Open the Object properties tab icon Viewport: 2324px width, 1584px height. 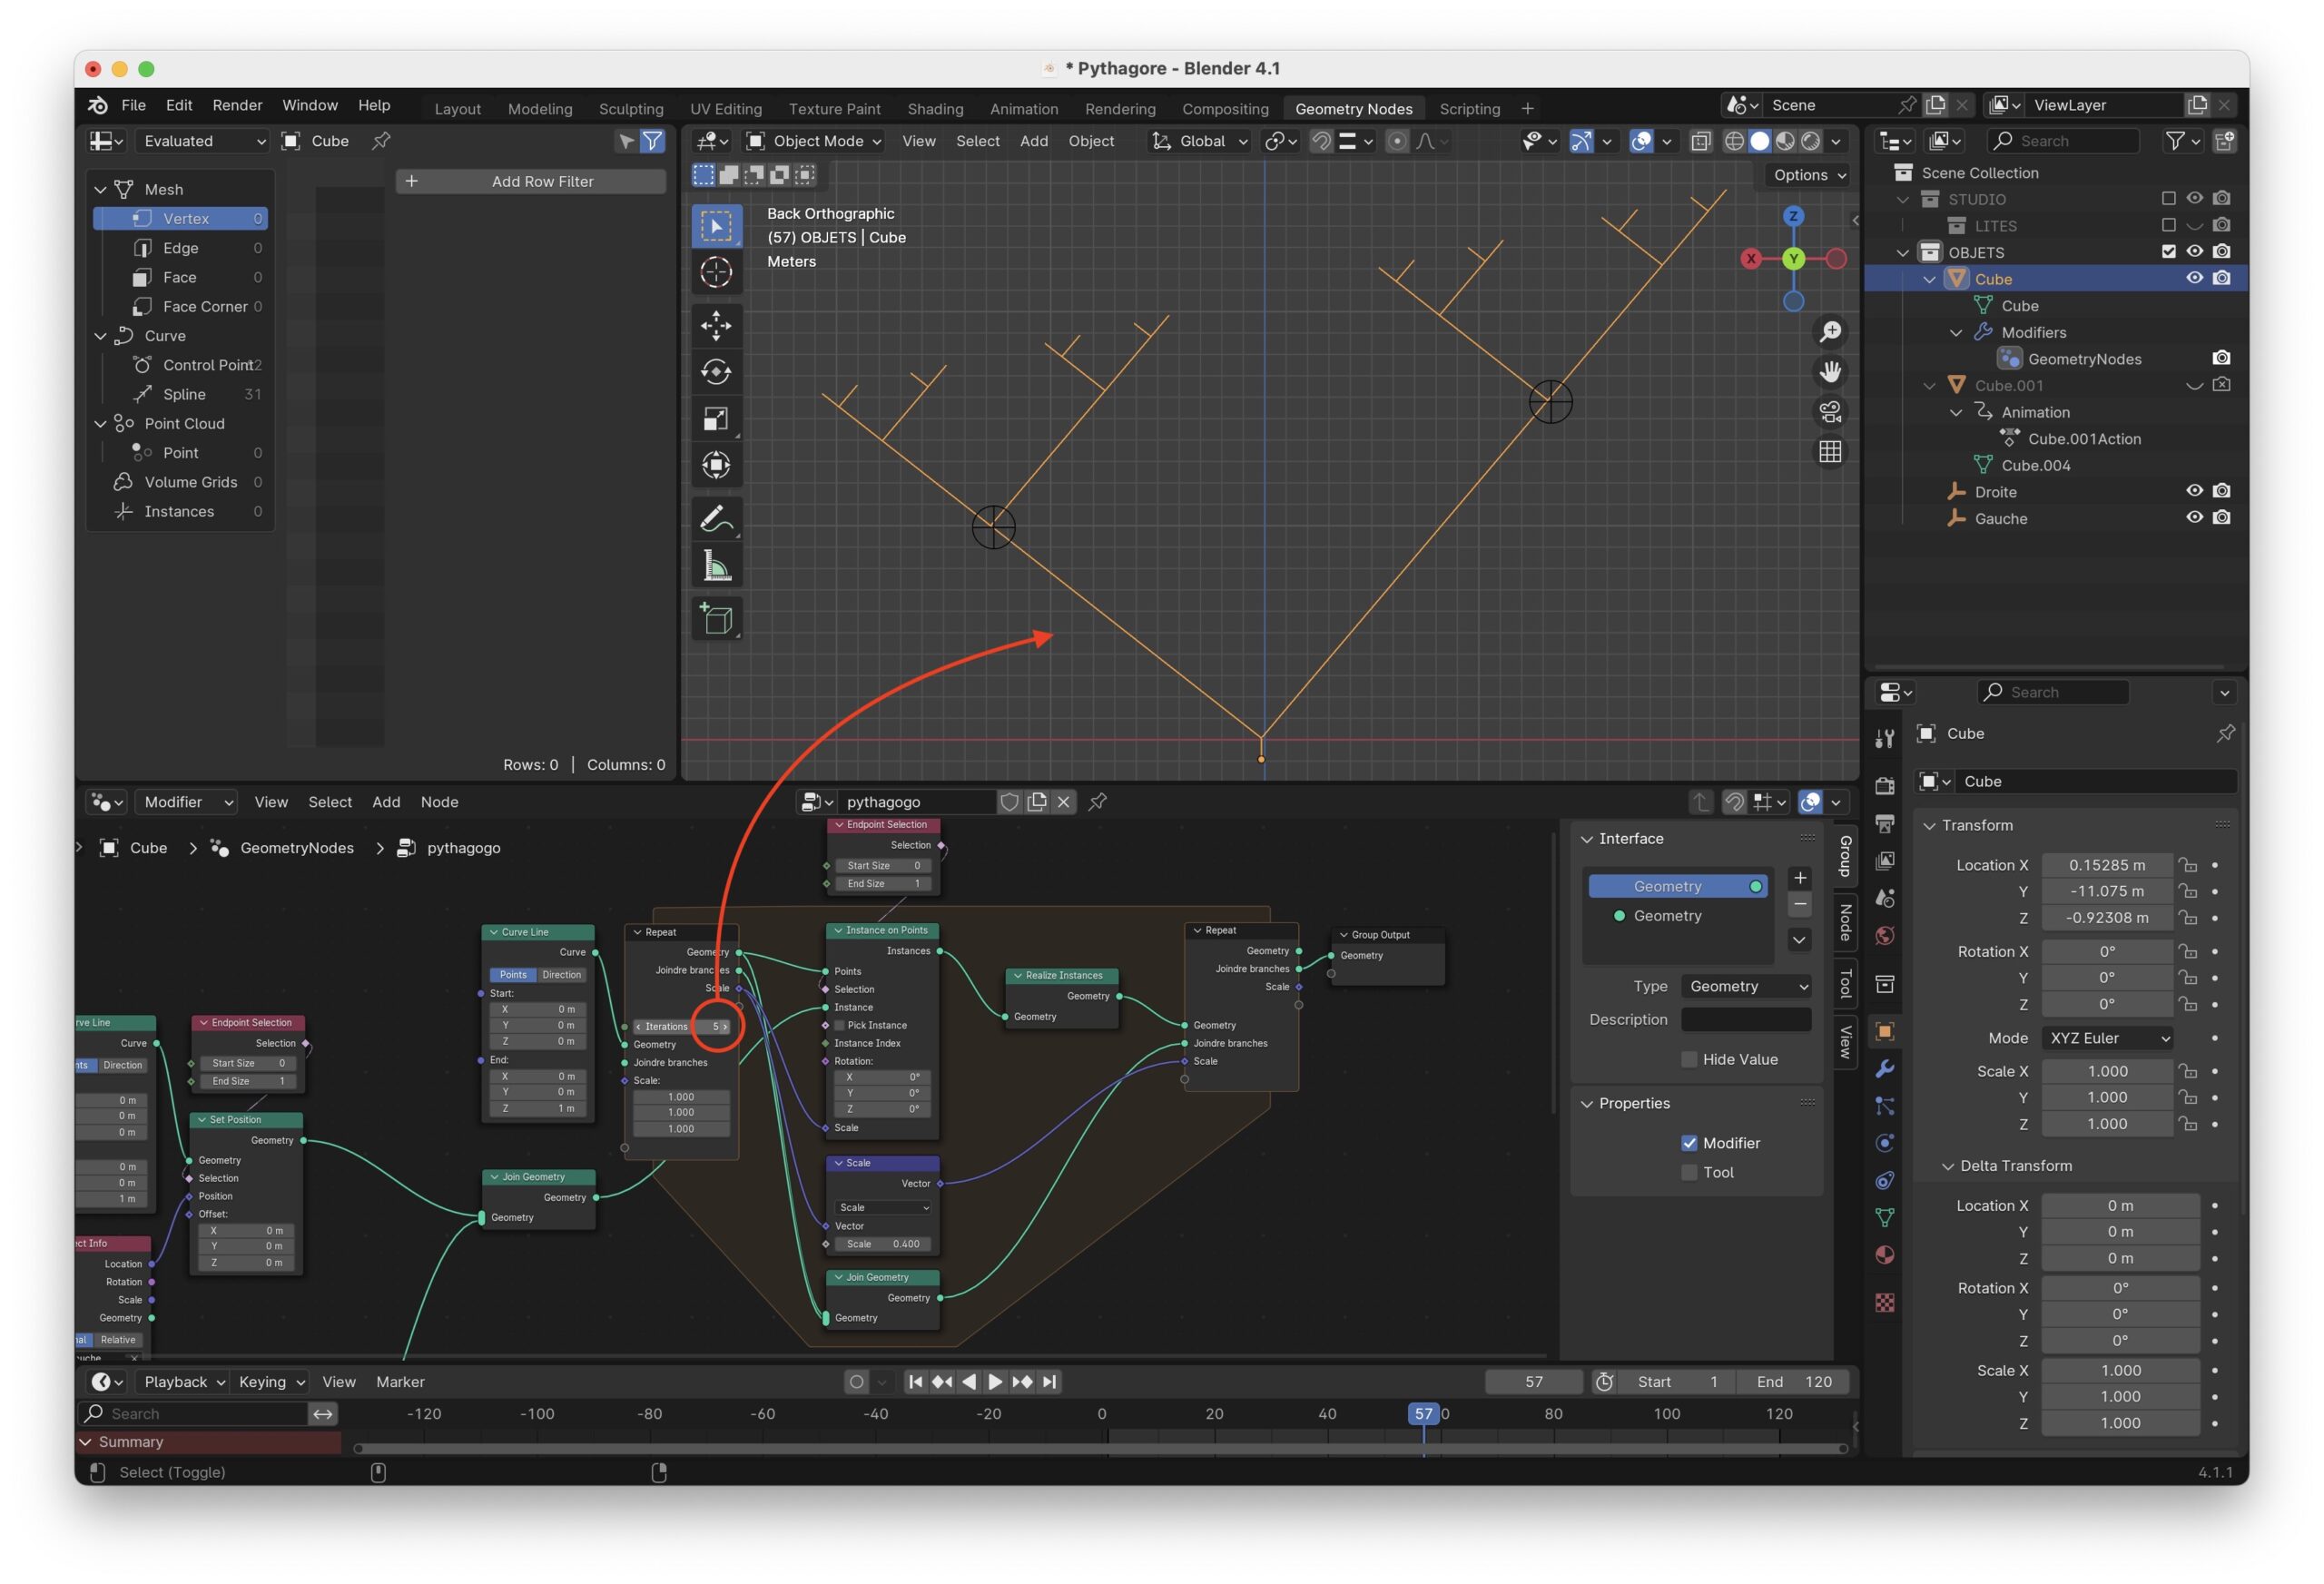tap(1885, 1032)
